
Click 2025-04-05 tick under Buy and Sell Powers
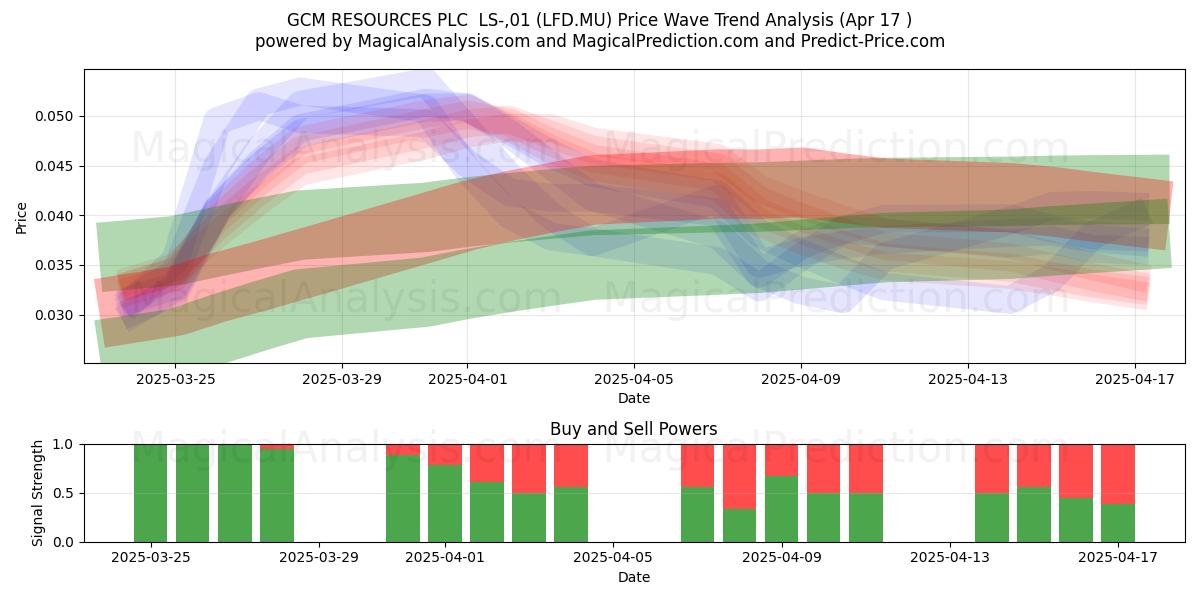(613, 557)
